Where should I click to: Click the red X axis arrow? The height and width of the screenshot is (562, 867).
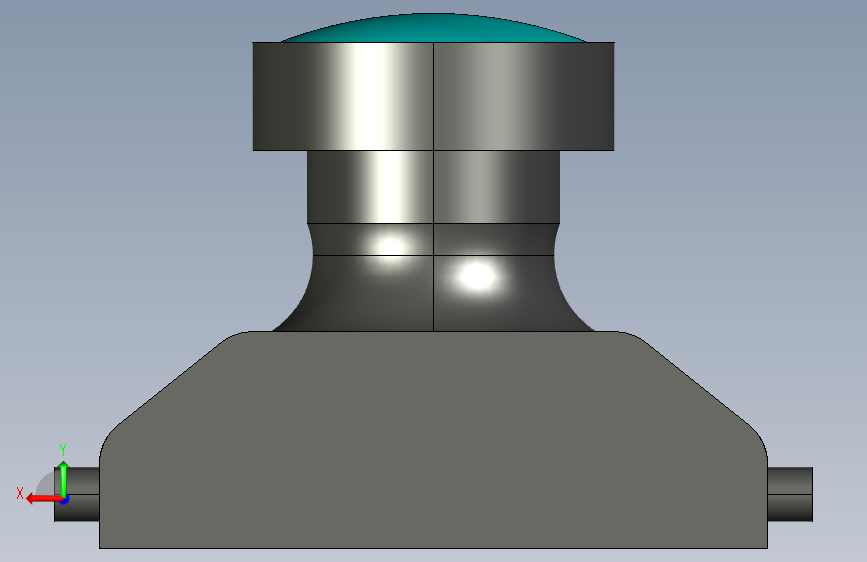(43, 499)
